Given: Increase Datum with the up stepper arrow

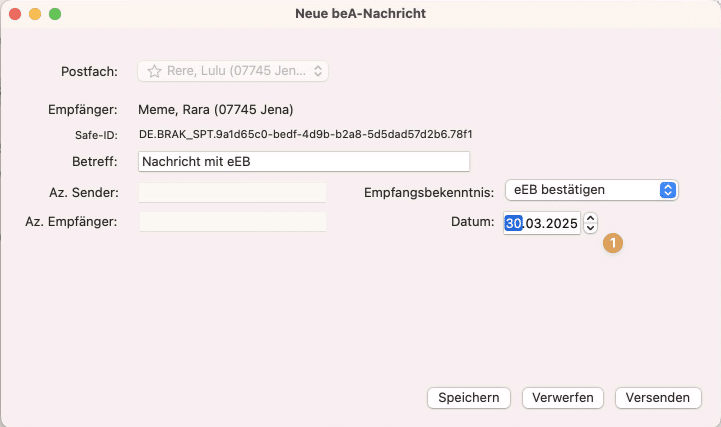Looking at the screenshot, I should 590,218.
